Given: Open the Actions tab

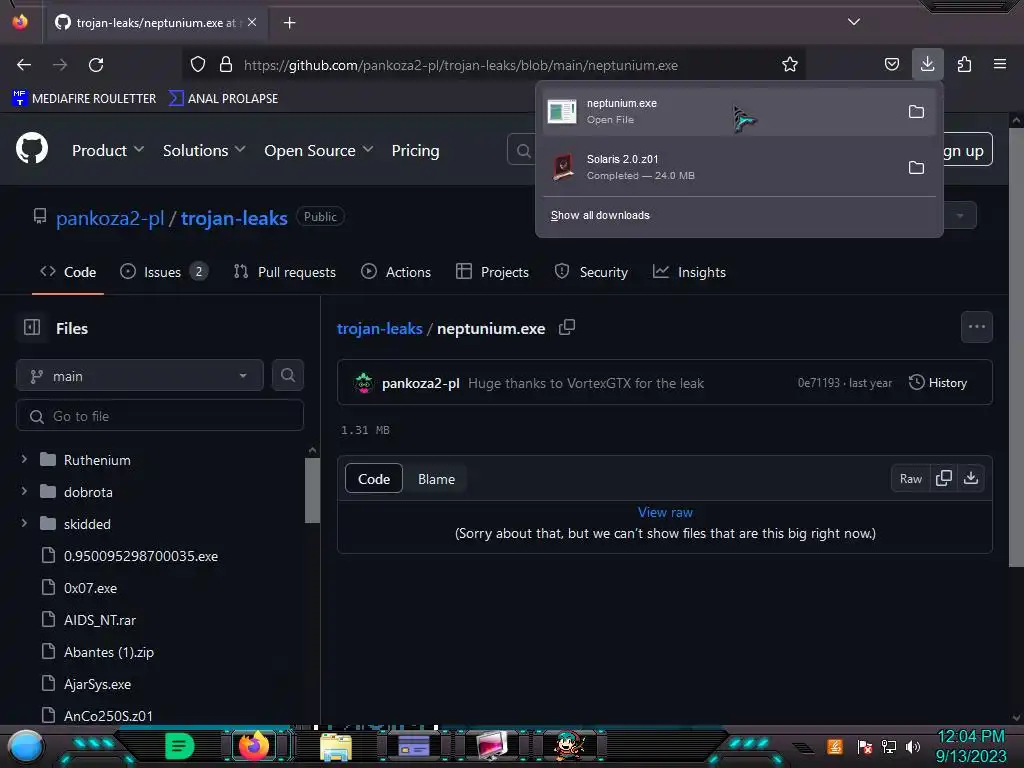Looking at the screenshot, I should (396, 272).
